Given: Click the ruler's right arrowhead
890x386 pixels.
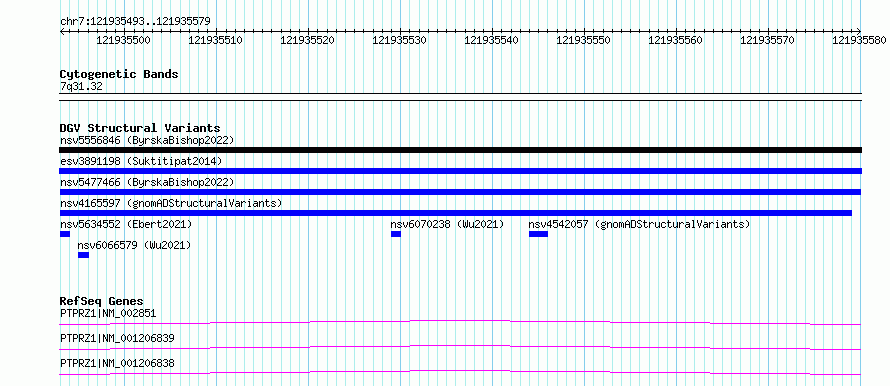Looking at the screenshot, I should 859,31.
